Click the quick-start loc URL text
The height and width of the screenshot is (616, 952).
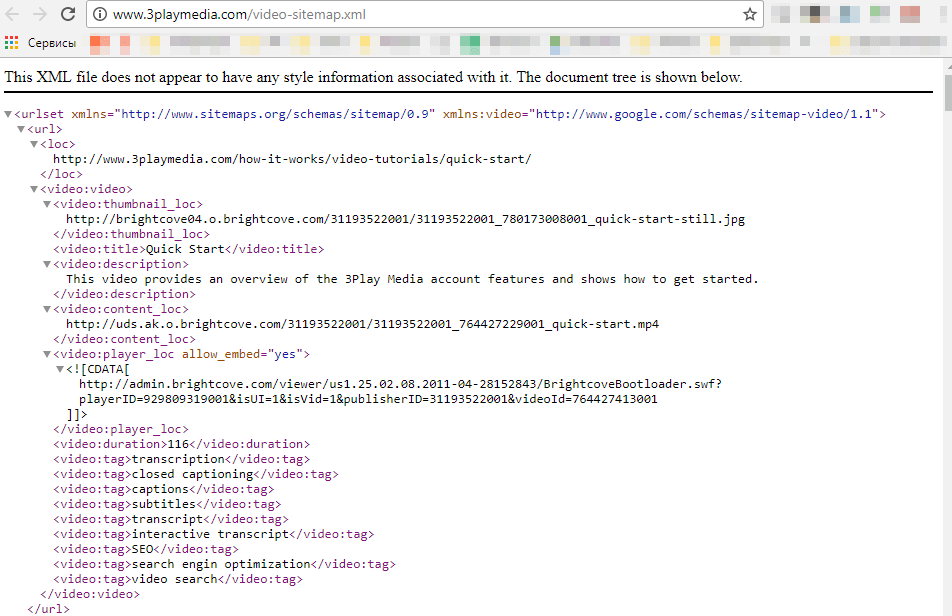point(292,159)
